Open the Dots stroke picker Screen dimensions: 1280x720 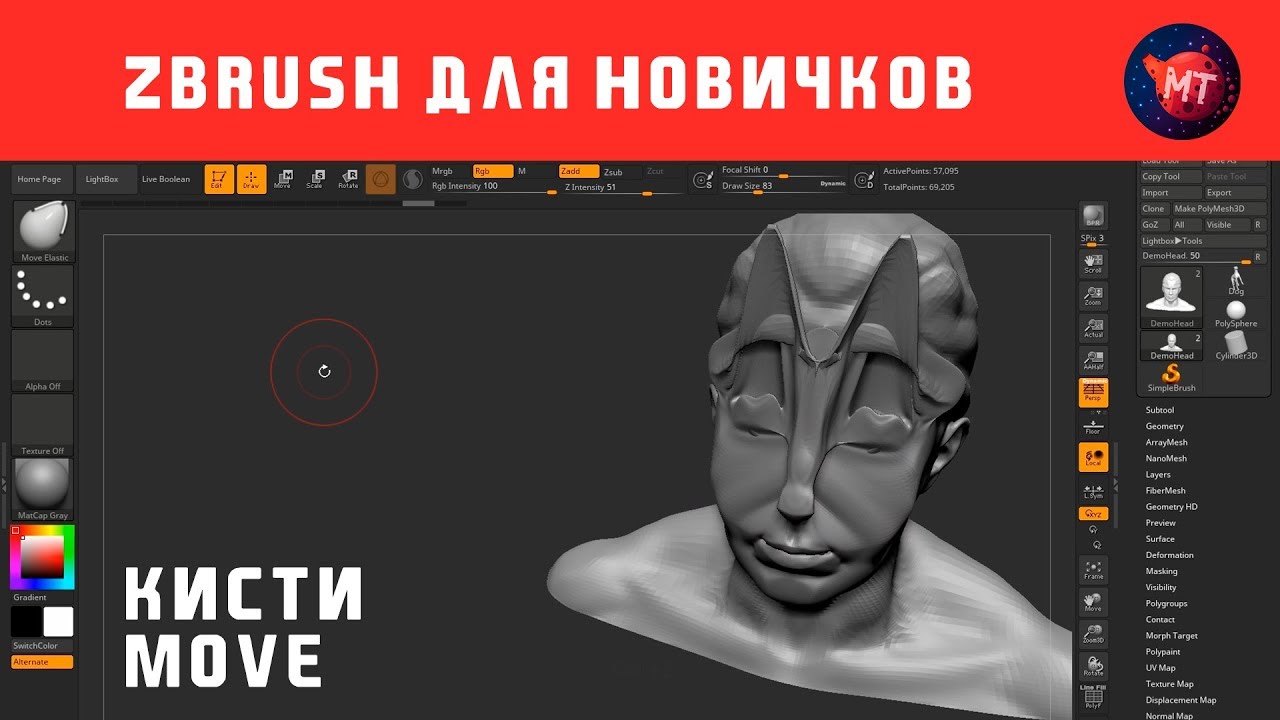click(43, 297)
